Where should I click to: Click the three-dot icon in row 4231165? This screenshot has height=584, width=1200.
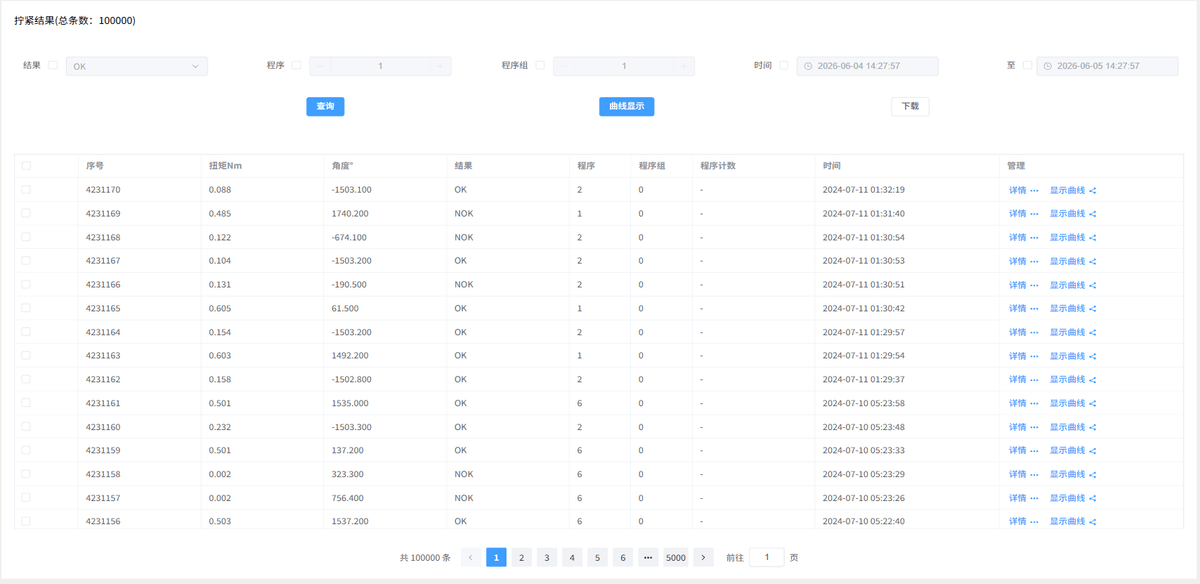(x=1034, y=308)
